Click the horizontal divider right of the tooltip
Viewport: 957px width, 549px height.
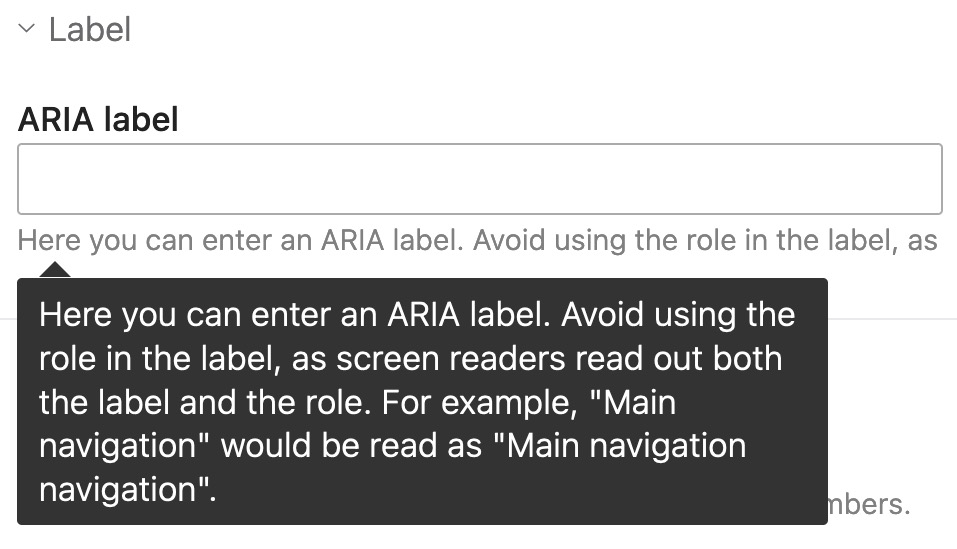click(x=890, y=320)
